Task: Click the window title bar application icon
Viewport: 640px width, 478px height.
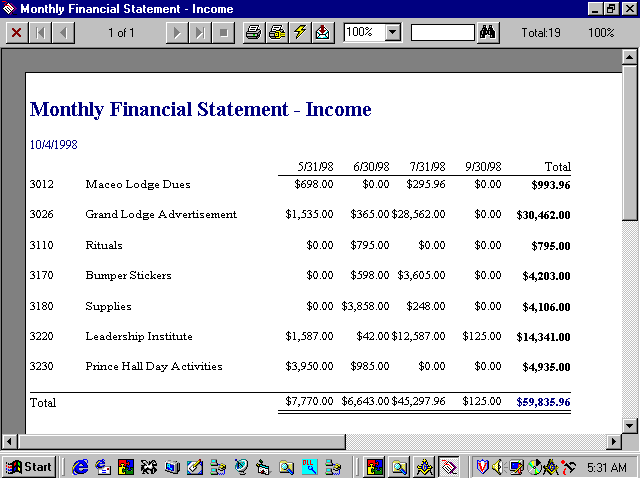Action: (x=9, y=9)
